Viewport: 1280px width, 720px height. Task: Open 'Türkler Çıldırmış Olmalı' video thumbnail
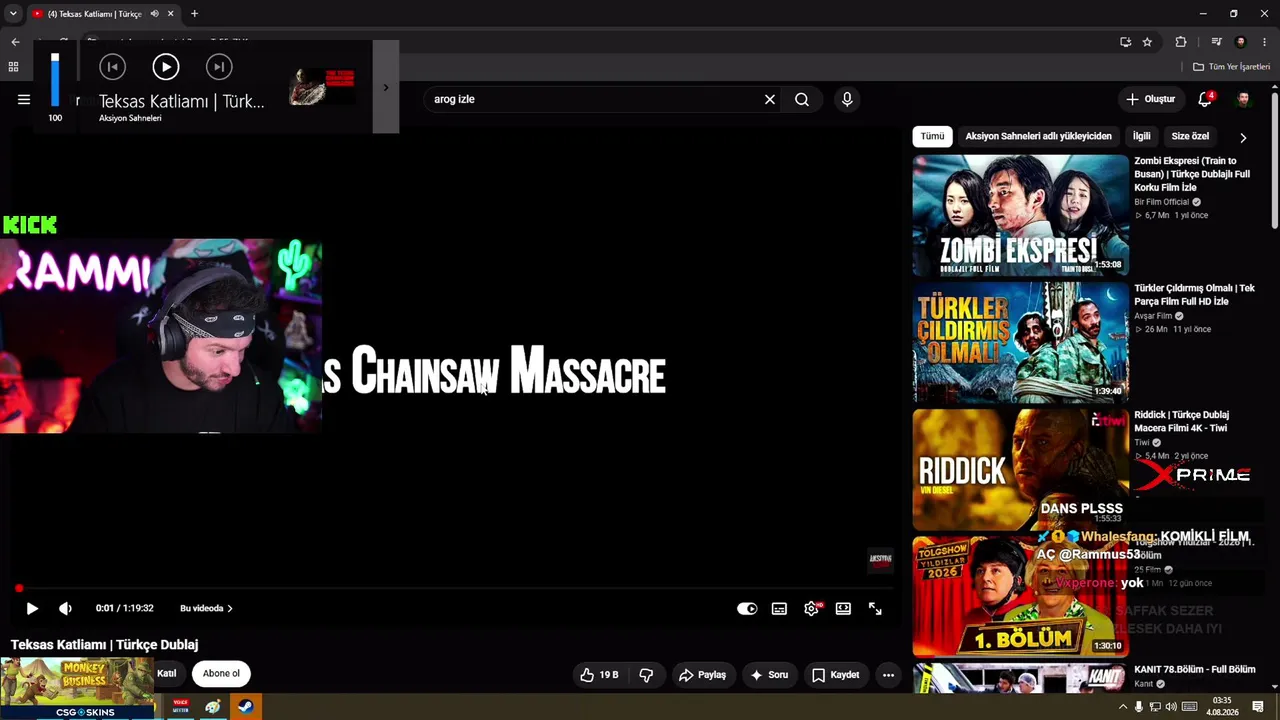1020,342
